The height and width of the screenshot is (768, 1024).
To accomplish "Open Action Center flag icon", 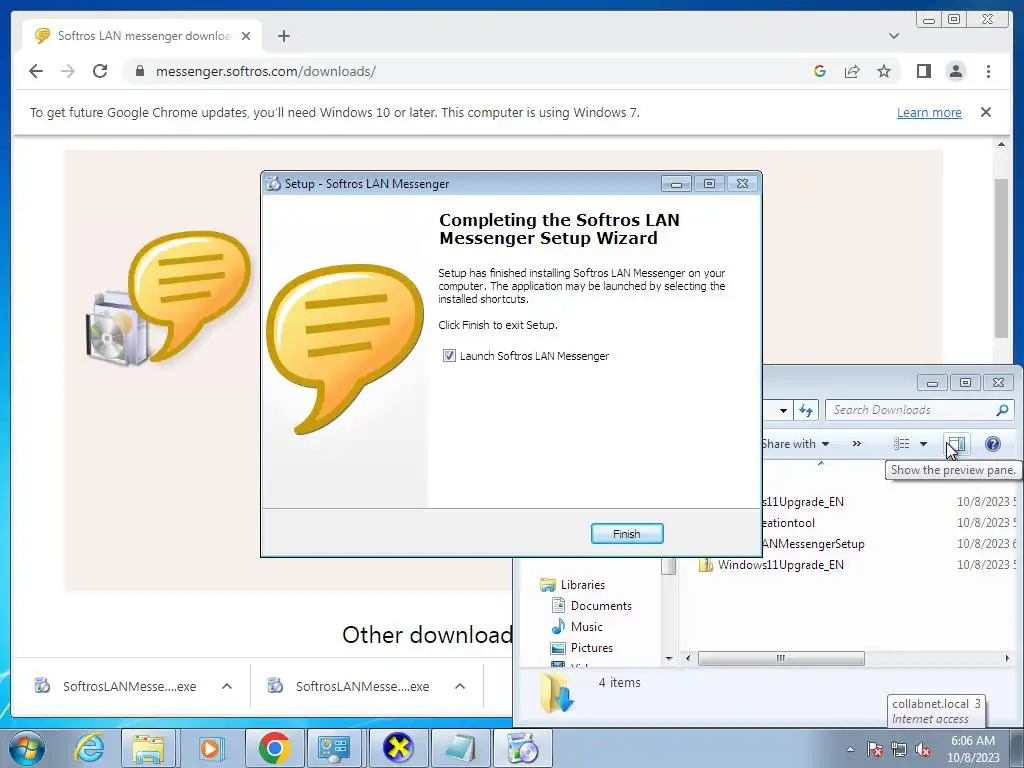I will click(874, 749).
